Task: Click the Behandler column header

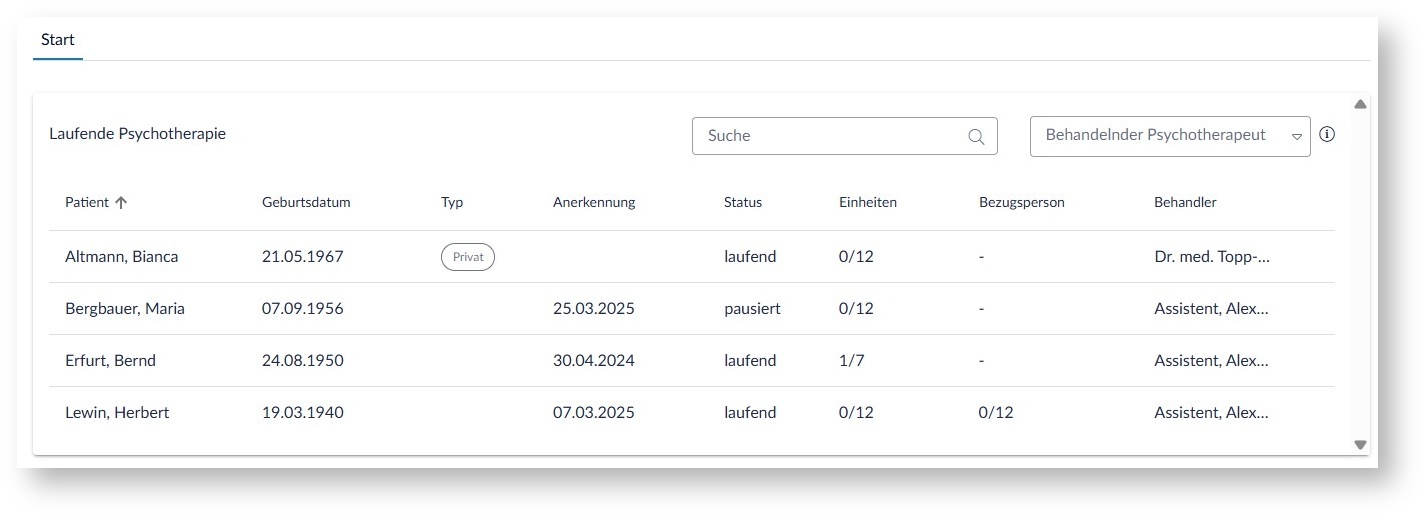Action: pos(1185,203)
